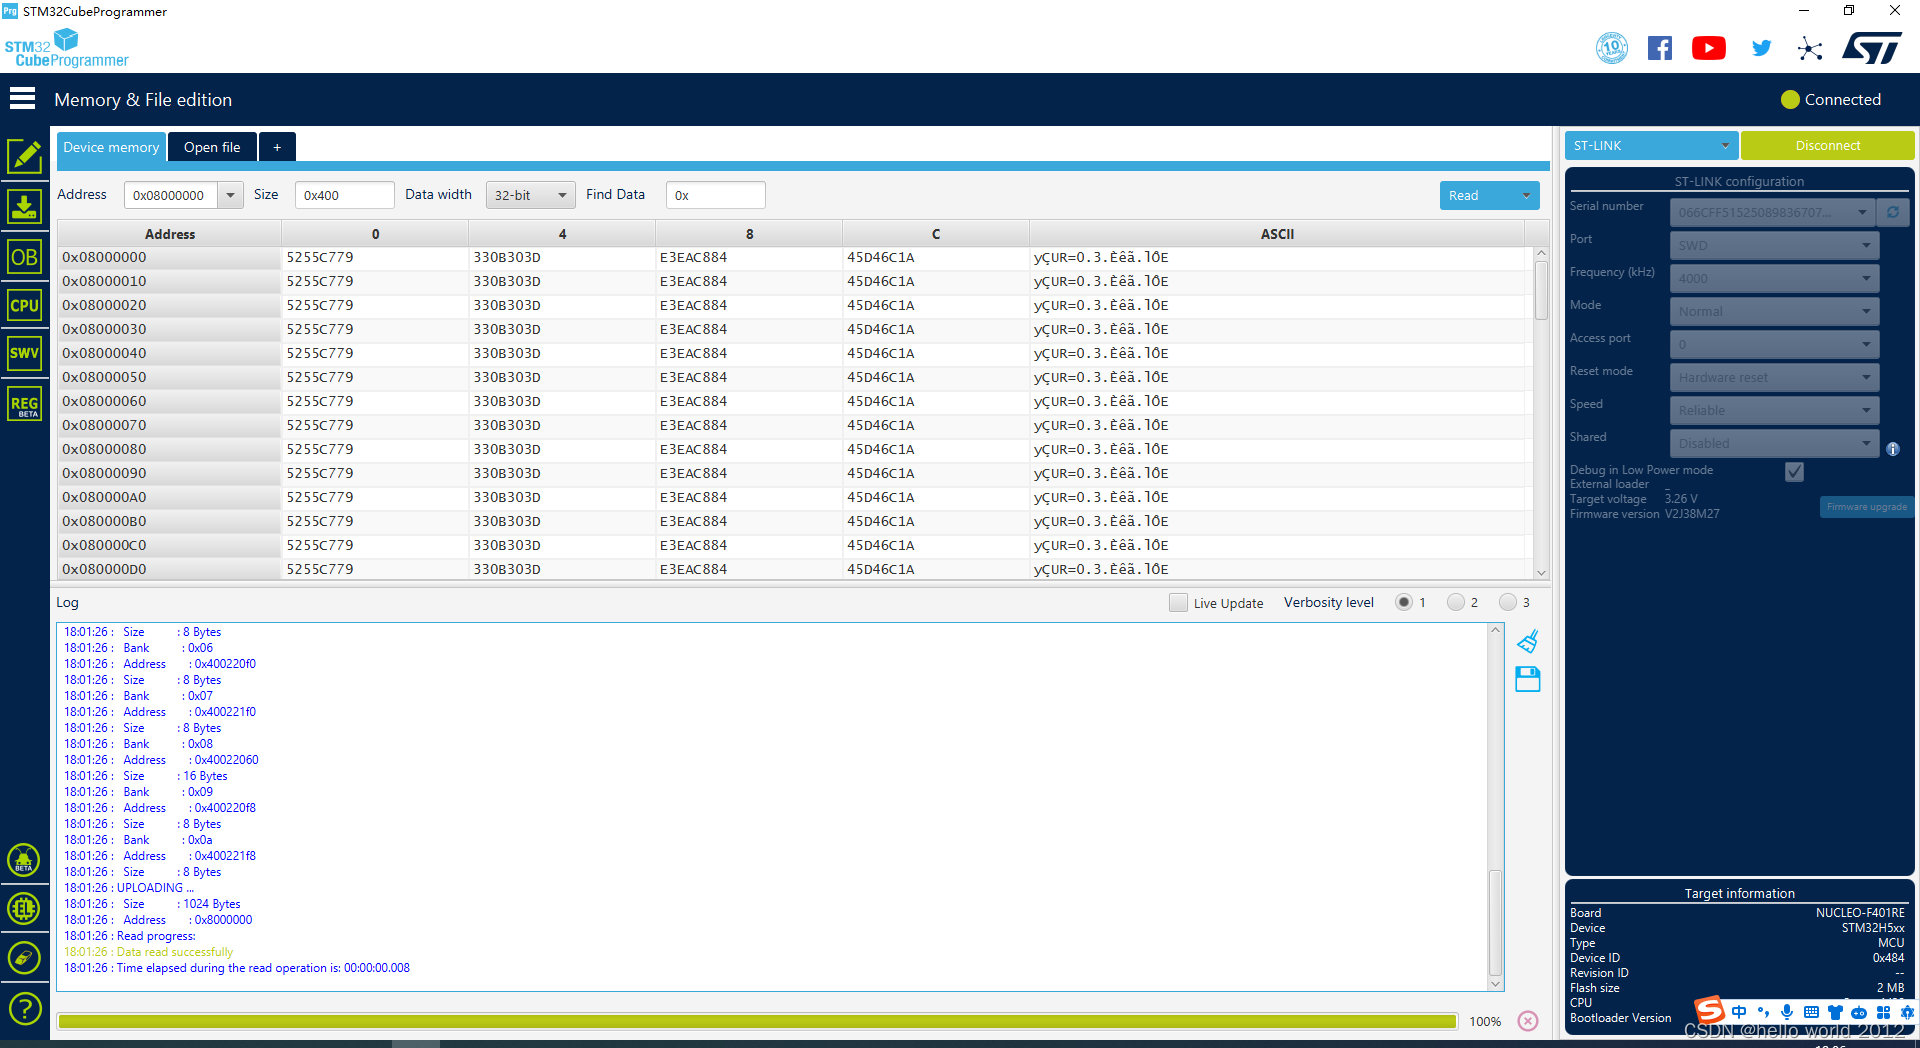1920x1048 pixels.
Task: Select verbosity level 1
Action: pyautogui.click(x=1404, y=602)
